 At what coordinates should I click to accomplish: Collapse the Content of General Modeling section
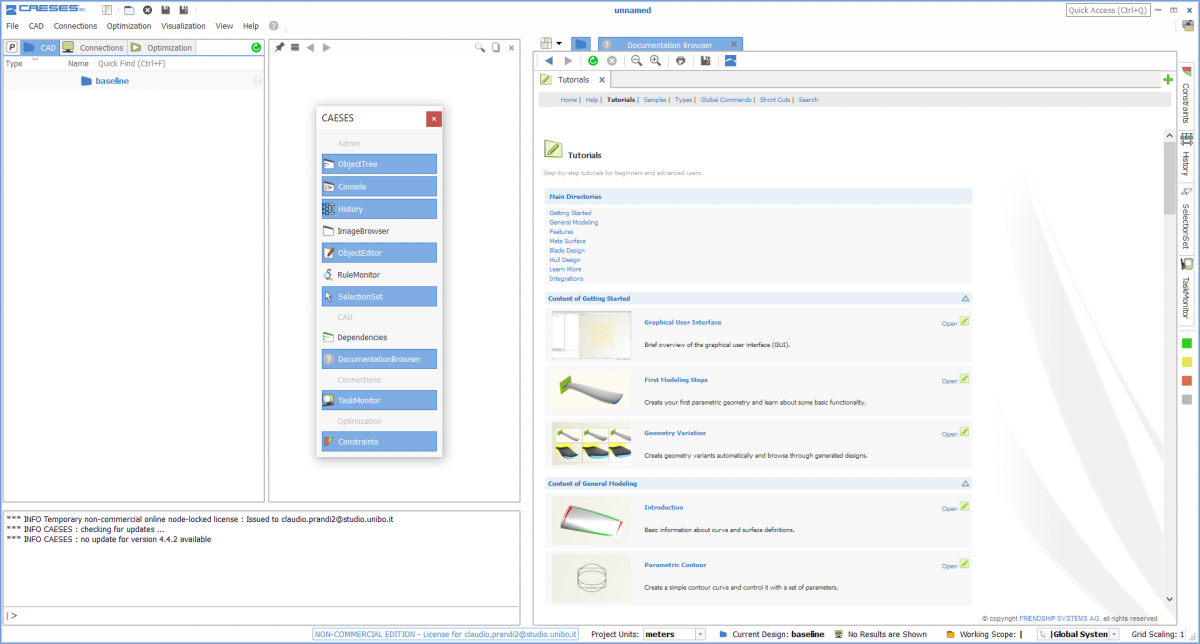[x=965, y=484]
